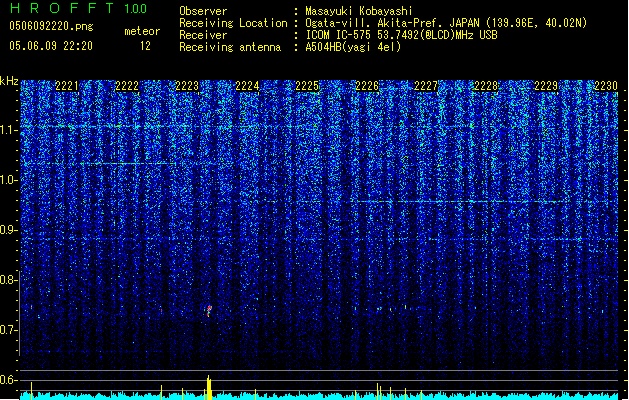
Task: Click the 2223 time marker
Action: point(187,86)
